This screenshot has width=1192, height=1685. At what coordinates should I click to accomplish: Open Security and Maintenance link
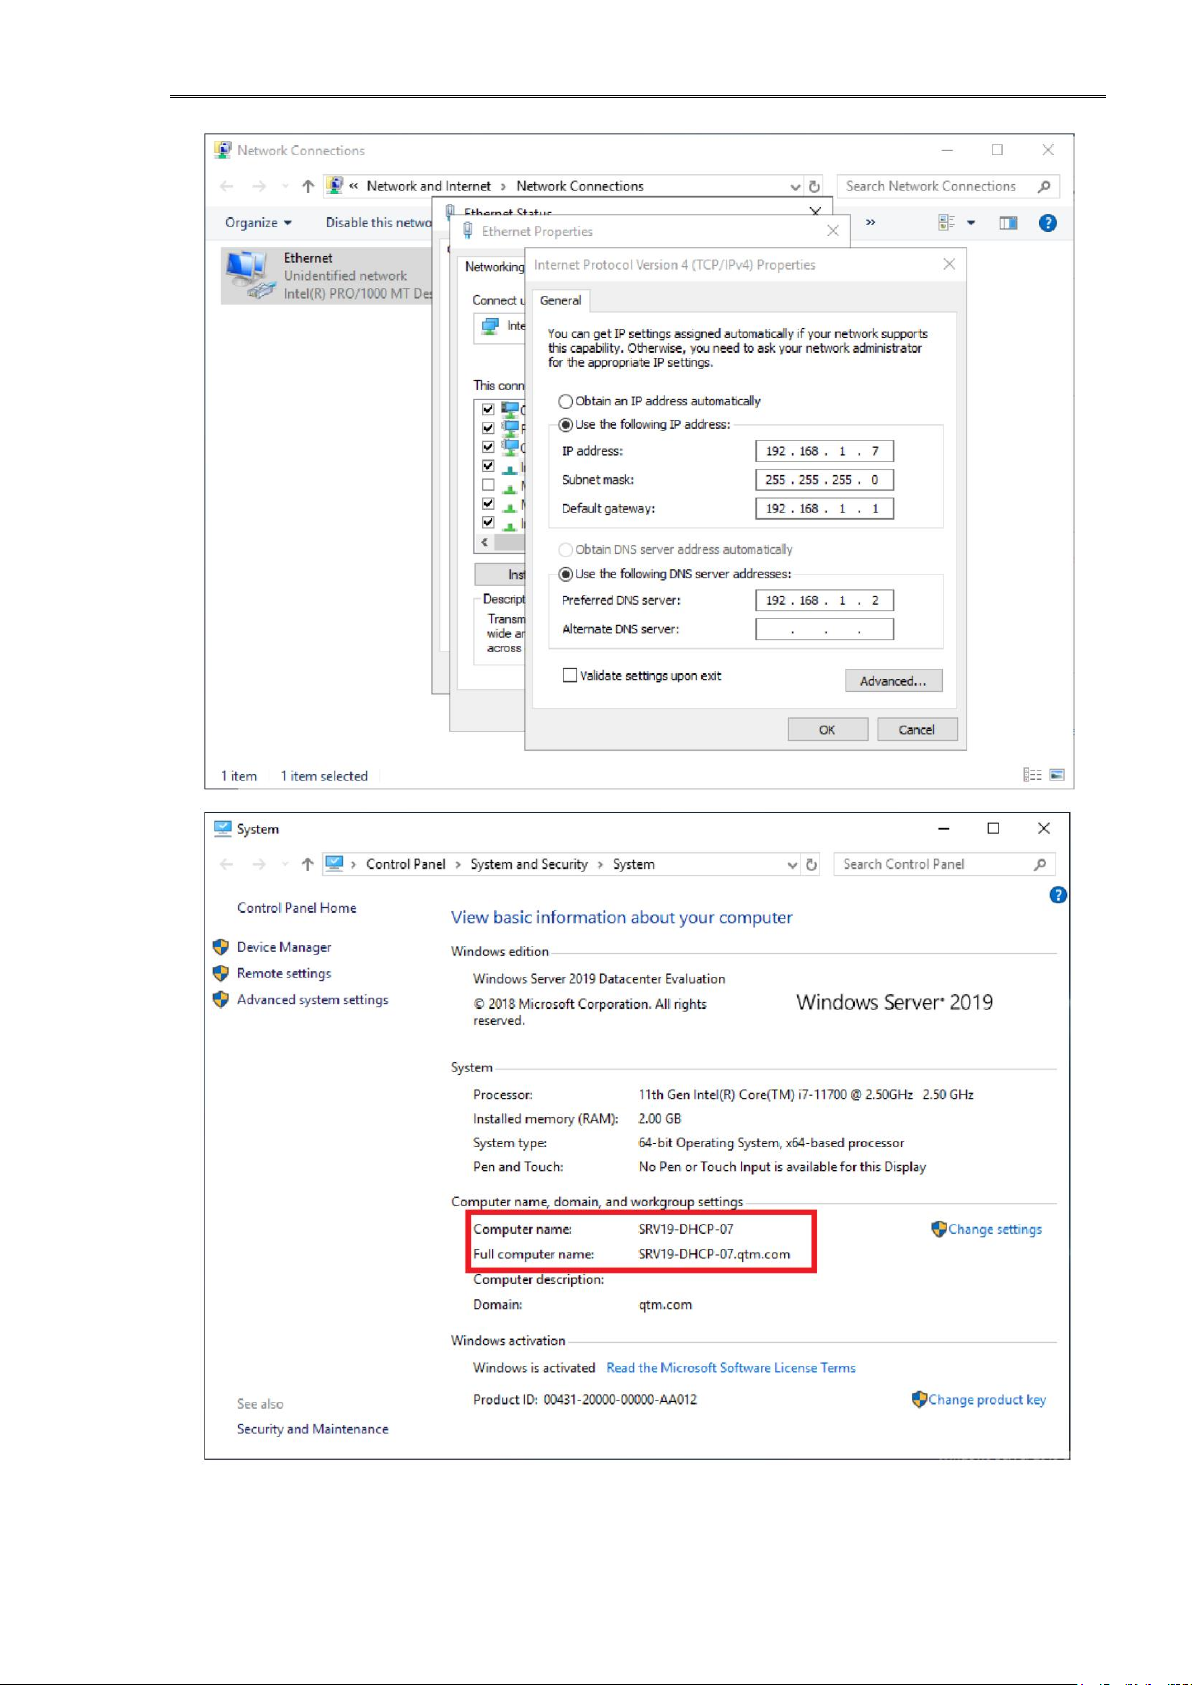[x=313, y=1429]
